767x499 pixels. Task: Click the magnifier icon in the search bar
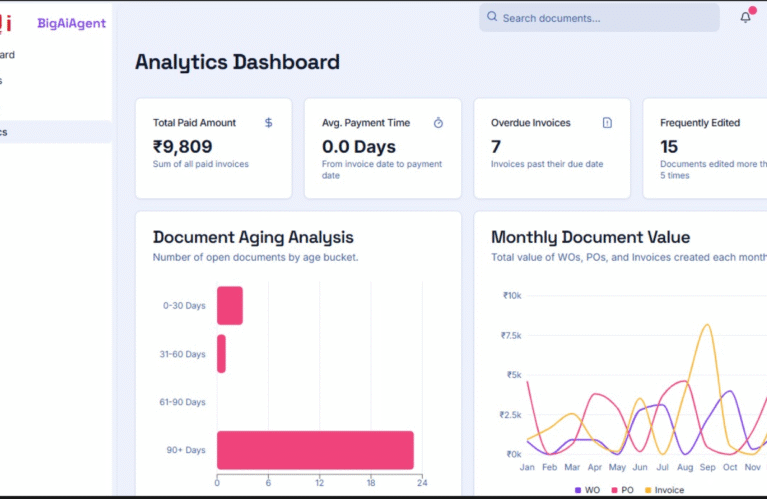(x=492, y=17)
